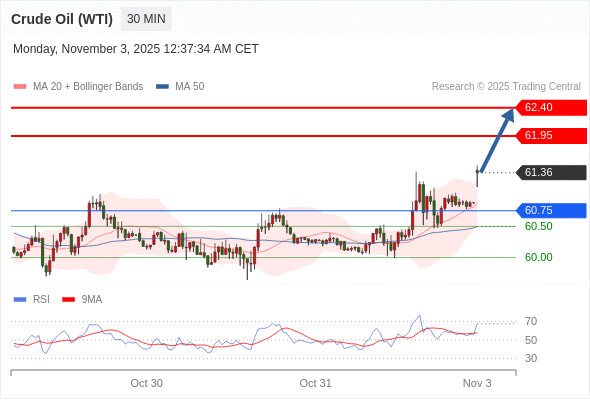Viewport: 590px width, 400px height.
Task: Click the blue RSI legend swatch
Action: tap(20, 300)
